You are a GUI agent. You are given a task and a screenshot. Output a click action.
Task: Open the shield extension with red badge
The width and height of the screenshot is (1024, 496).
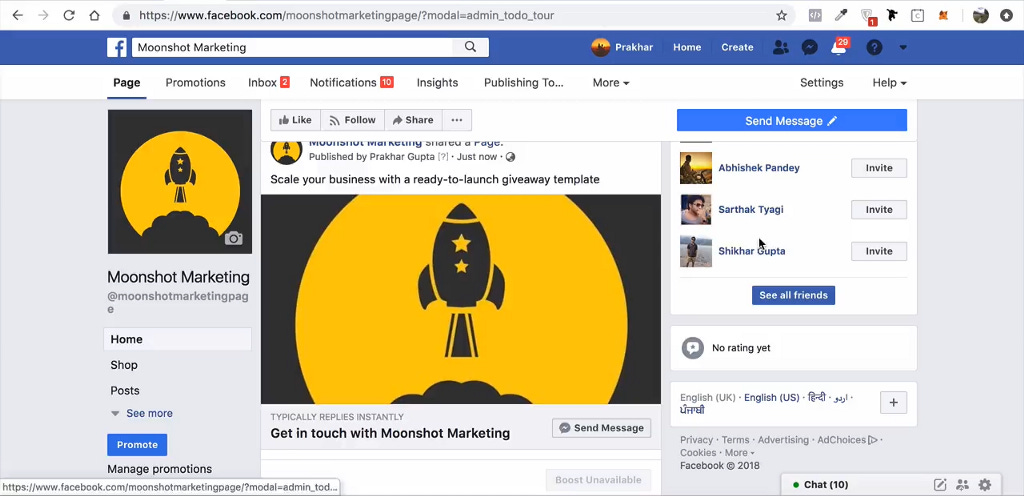[x=868, y=16]
